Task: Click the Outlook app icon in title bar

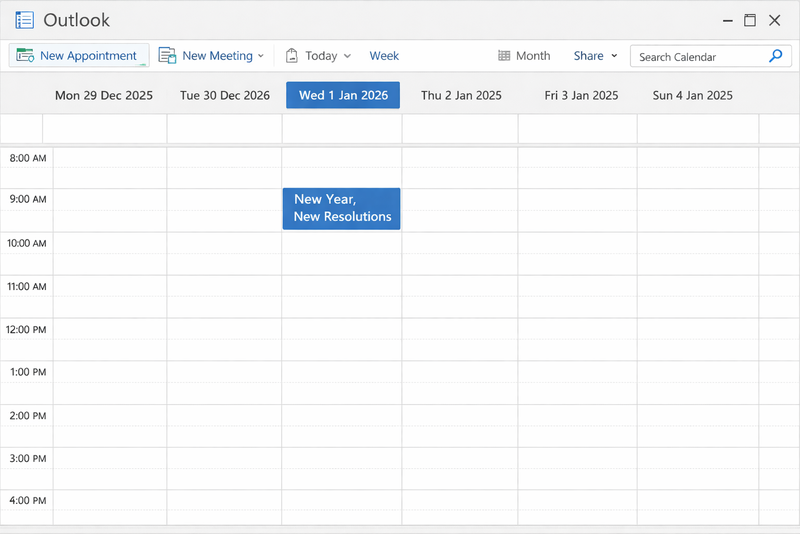Action: [x=25, y=20]
